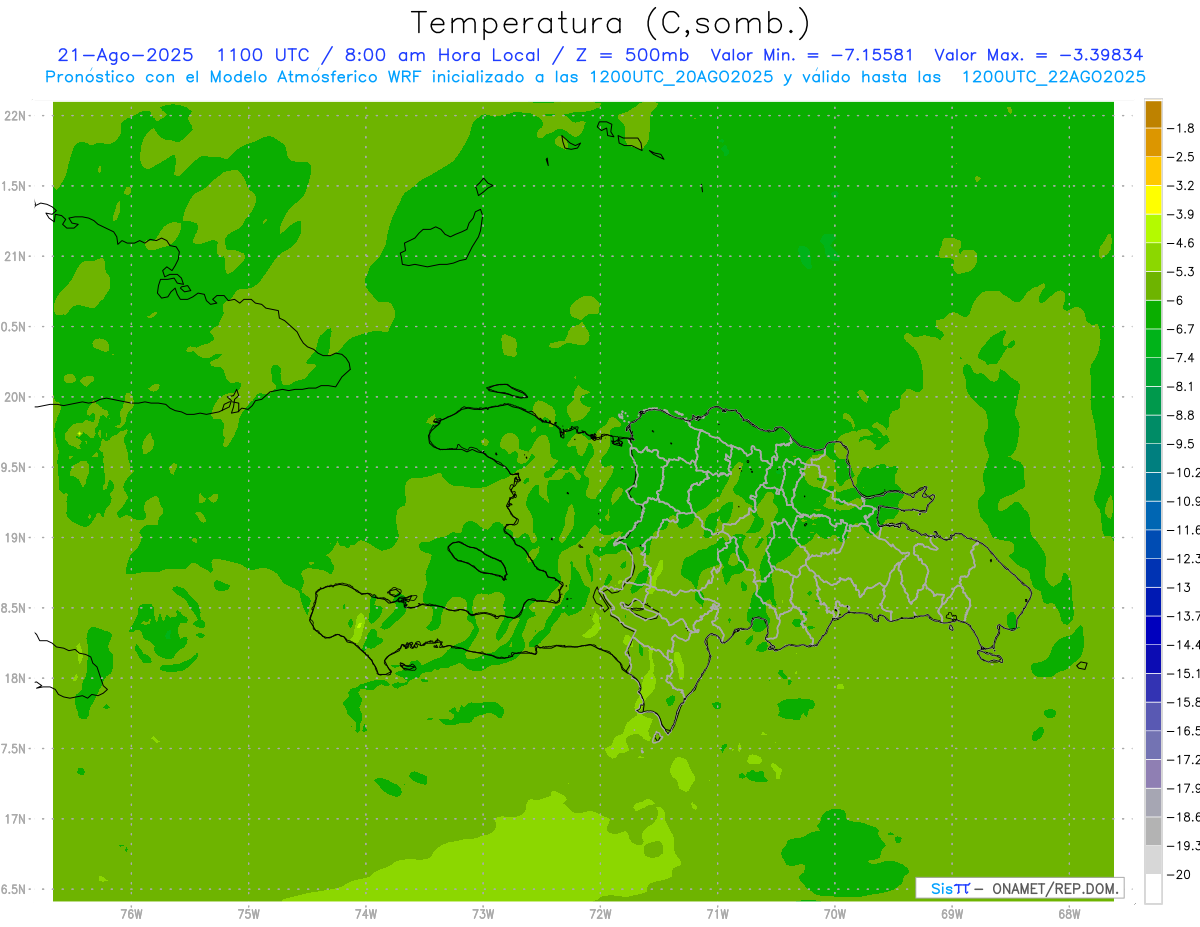
Task: Click the '74W' longitude label
Action: 365,914
